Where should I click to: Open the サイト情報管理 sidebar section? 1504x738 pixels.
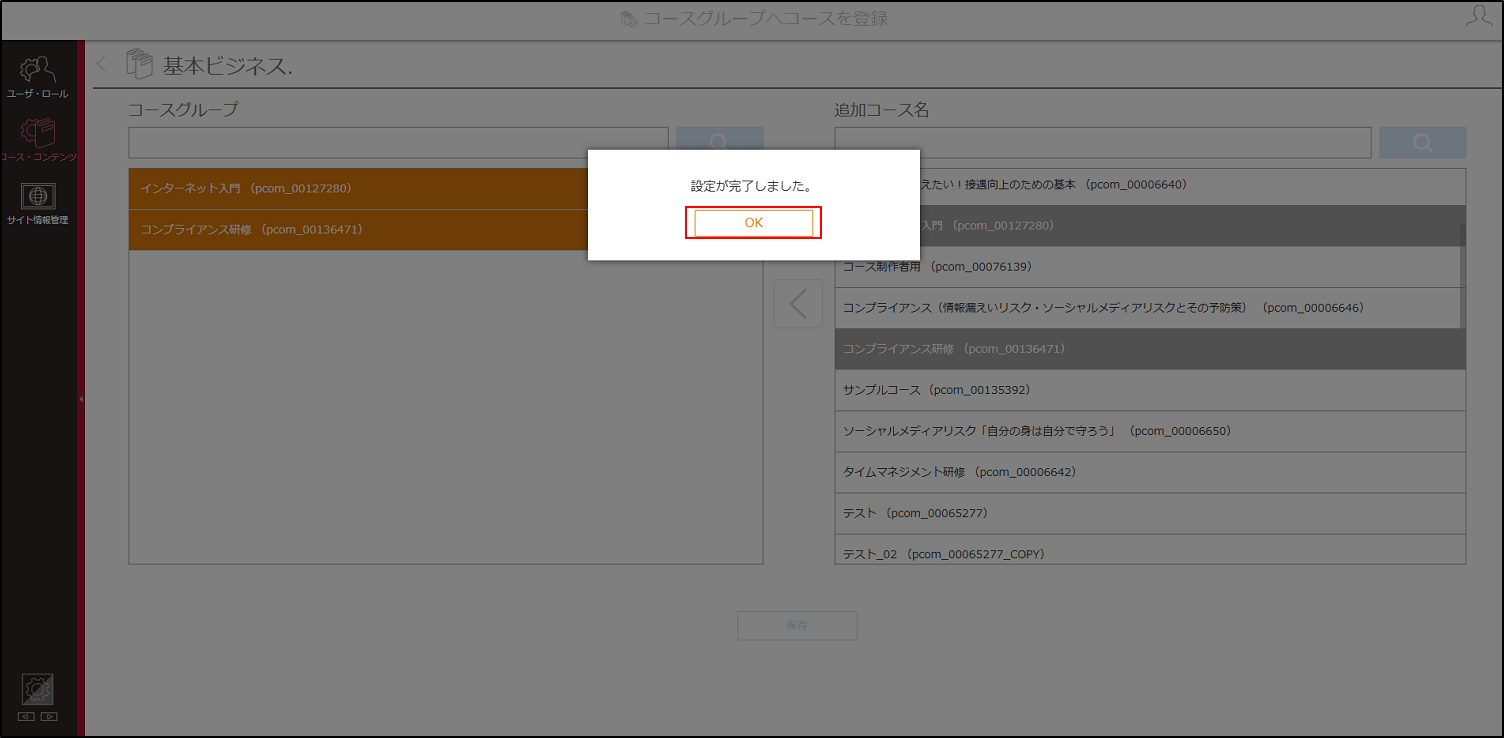click(x=38, y=203)
